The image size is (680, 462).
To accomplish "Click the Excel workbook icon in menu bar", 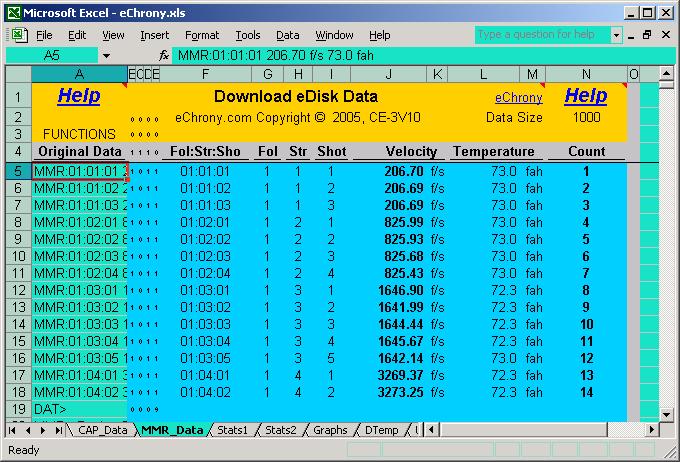I will [x=17, y=35].
